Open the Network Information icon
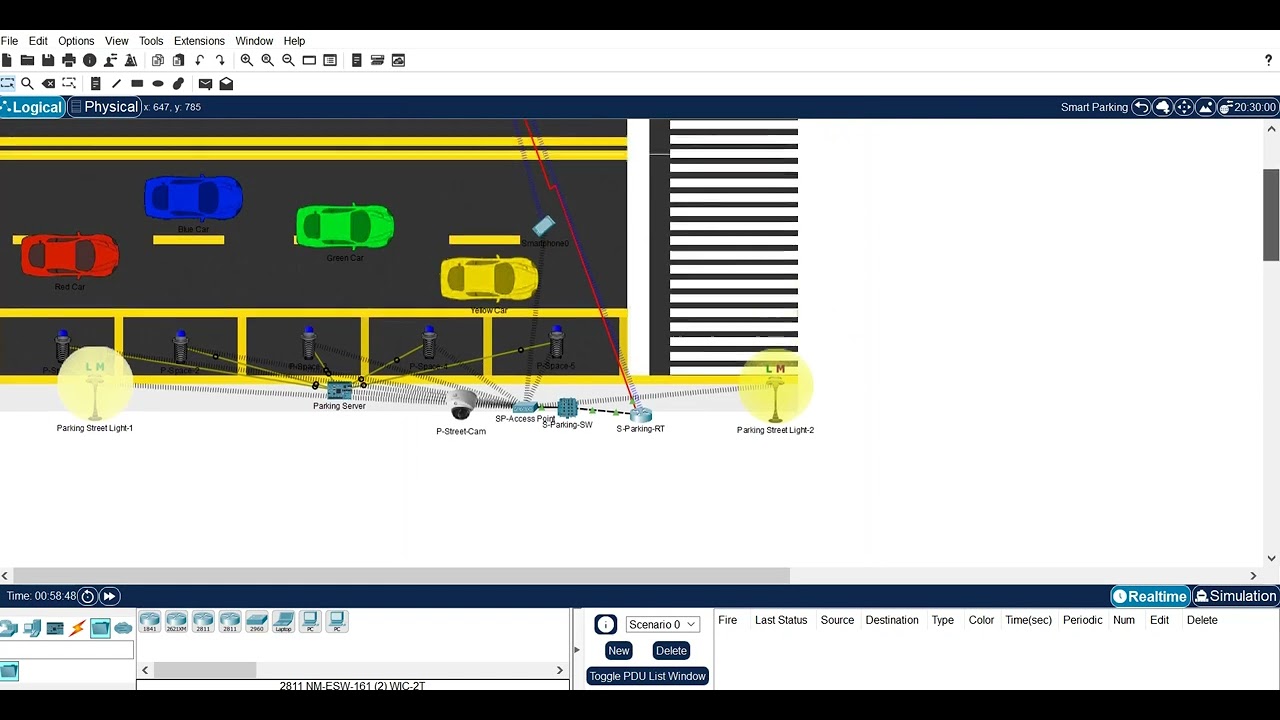The image size is (1280, 720). click(x=90, y=60)
